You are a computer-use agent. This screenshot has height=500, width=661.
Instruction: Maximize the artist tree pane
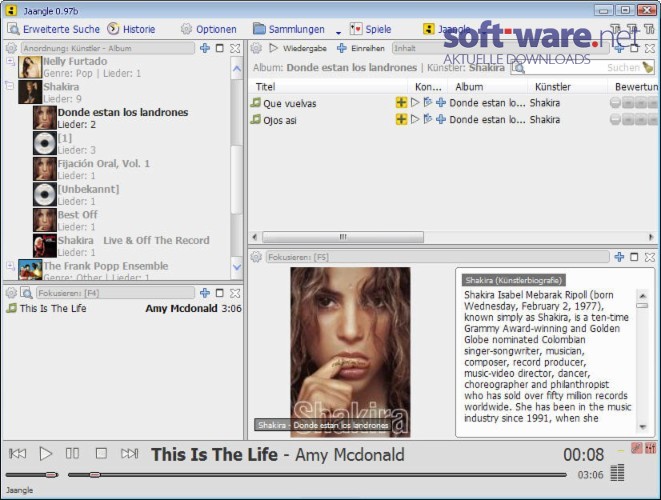[220, 48]
